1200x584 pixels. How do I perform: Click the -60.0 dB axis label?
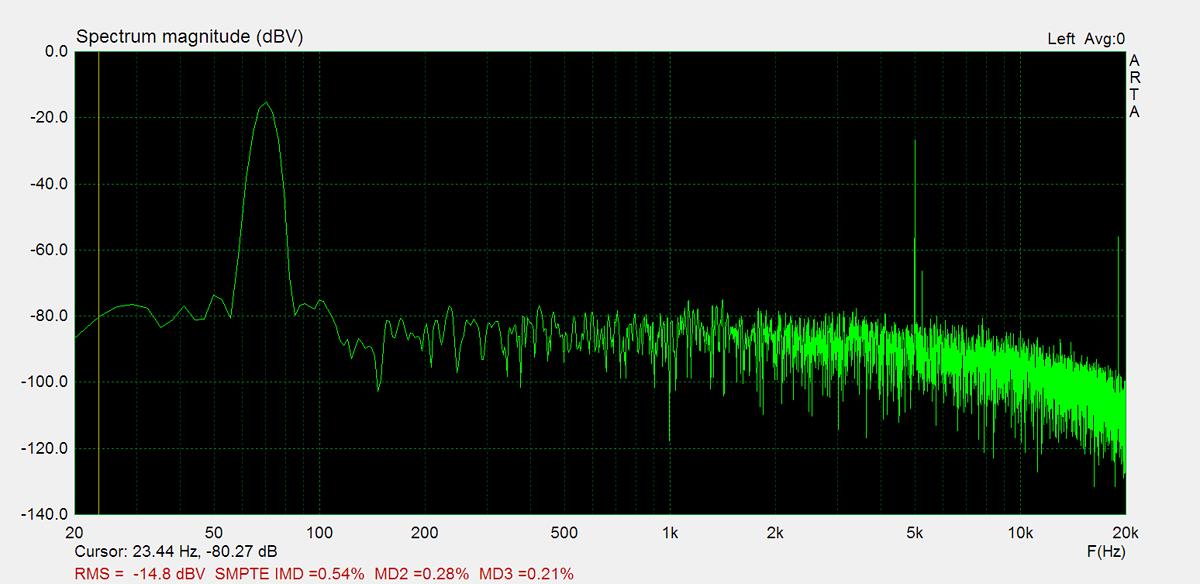coord(45,250)
